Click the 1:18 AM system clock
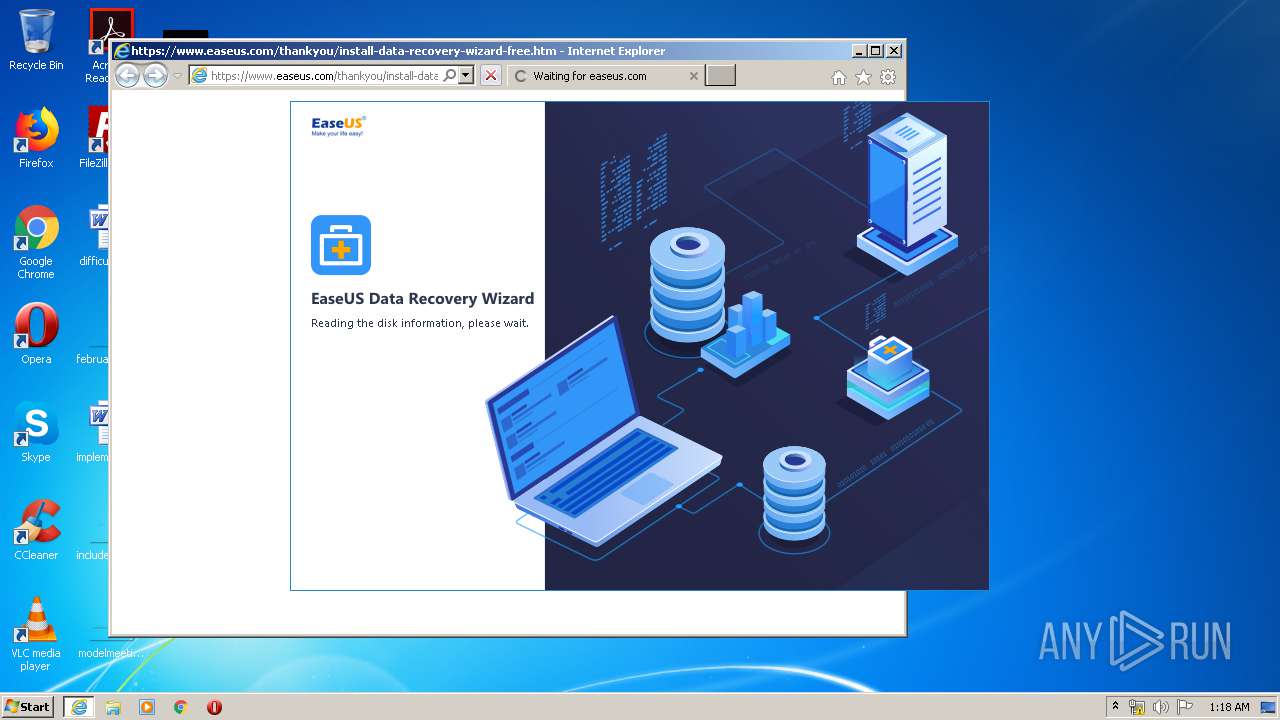The height and width of the screenshot is (720, 1280). pos(1229,707)
